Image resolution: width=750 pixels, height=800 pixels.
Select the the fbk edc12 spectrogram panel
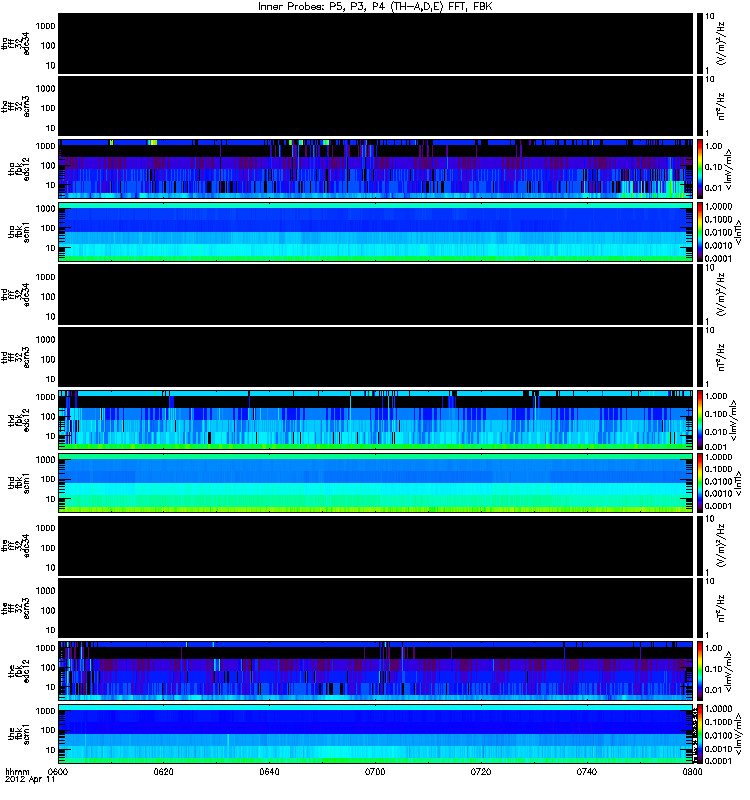coord(375,671)
